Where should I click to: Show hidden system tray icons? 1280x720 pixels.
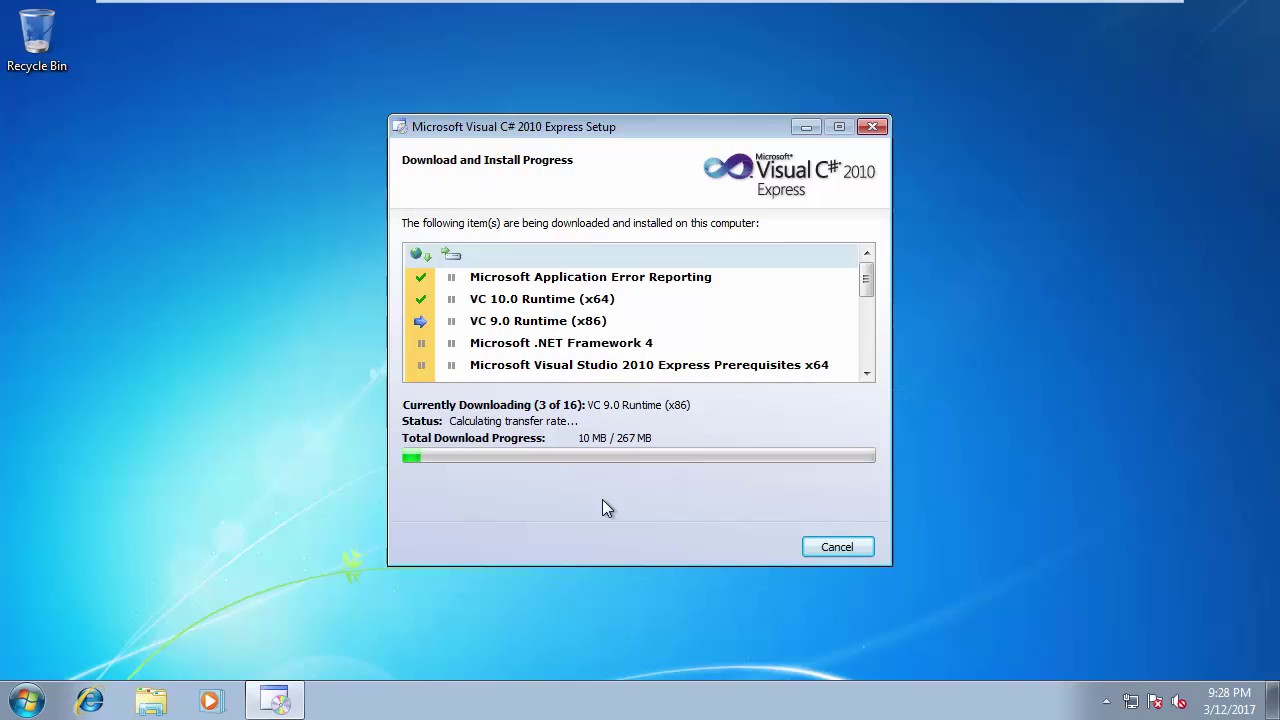1106,702
